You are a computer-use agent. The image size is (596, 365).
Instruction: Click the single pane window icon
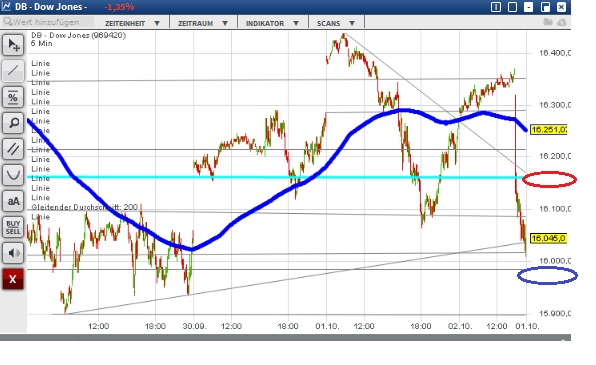pos(512,7)
